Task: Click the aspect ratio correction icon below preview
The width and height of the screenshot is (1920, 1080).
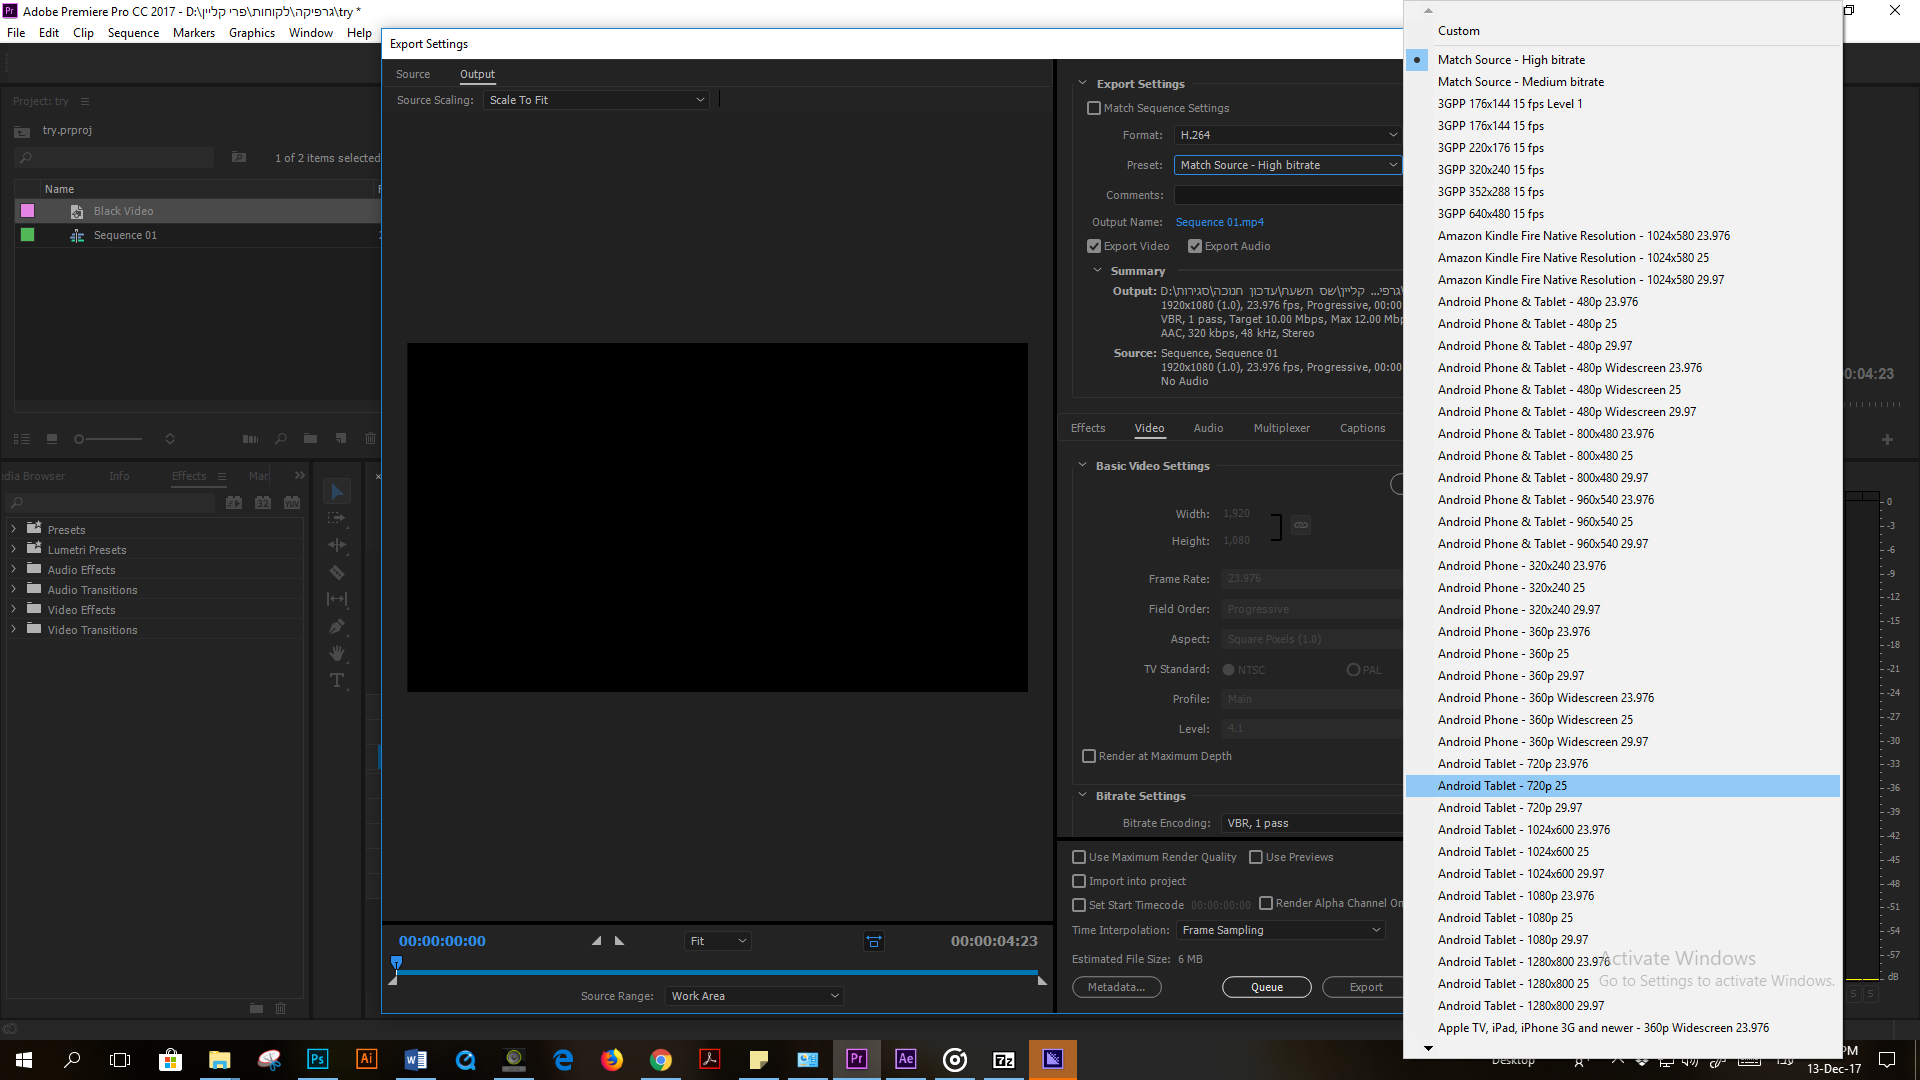Action: click(873, 941)
